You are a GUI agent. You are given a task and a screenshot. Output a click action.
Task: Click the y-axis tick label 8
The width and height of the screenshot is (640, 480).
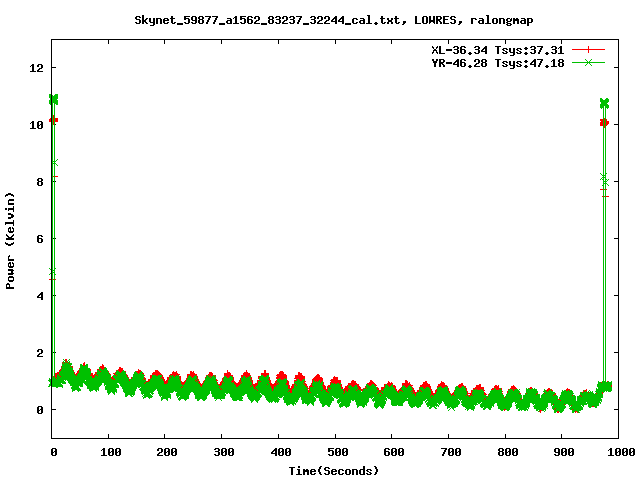coord(40,182)
